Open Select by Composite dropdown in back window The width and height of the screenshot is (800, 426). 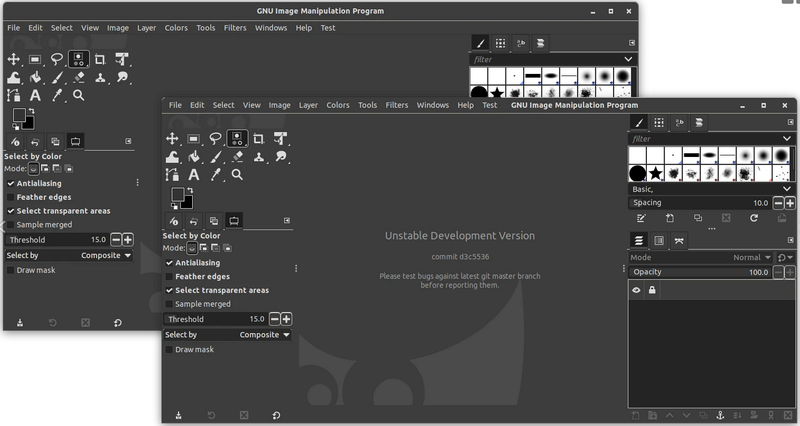click(x=68, y=255)
